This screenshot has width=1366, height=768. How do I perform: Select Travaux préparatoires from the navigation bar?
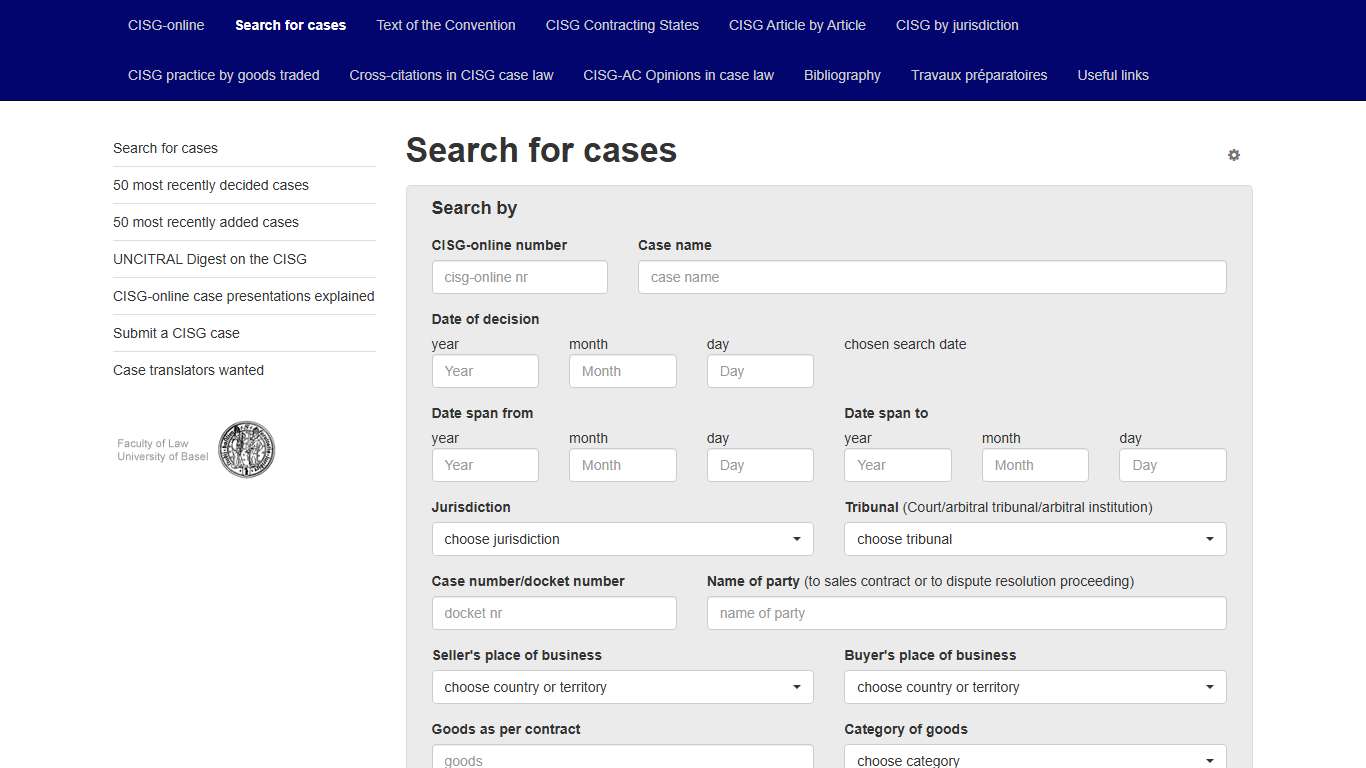coord(978,75)
